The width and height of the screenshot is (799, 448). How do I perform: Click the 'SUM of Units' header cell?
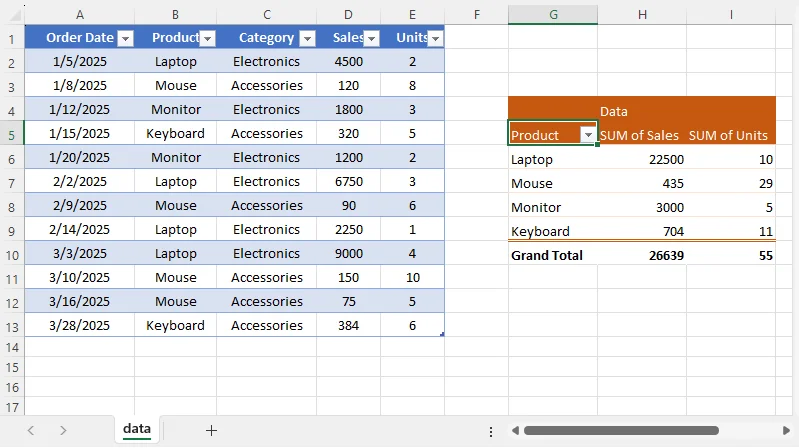tap(731, 135)
